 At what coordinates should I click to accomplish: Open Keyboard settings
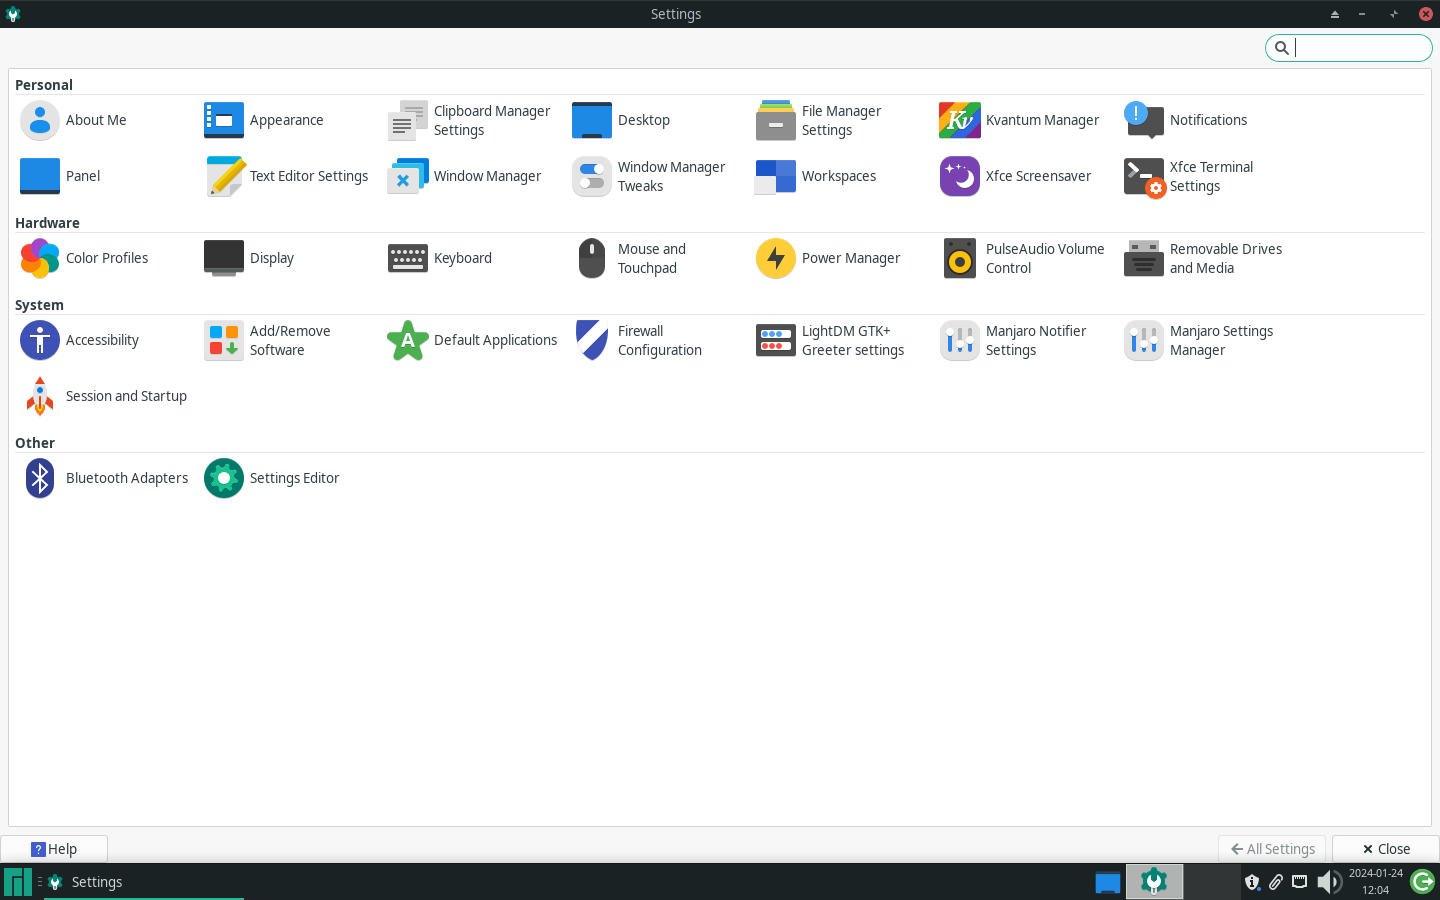coord(462,258)
